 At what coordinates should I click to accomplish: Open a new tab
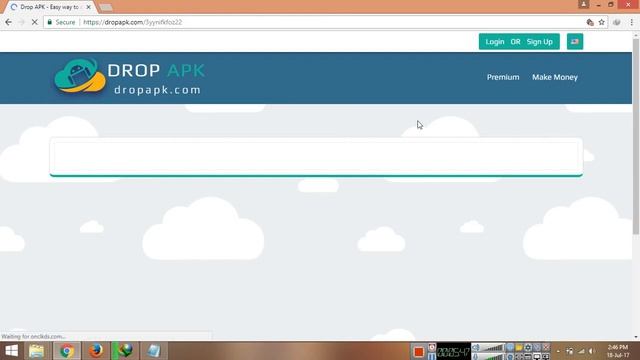106,7
